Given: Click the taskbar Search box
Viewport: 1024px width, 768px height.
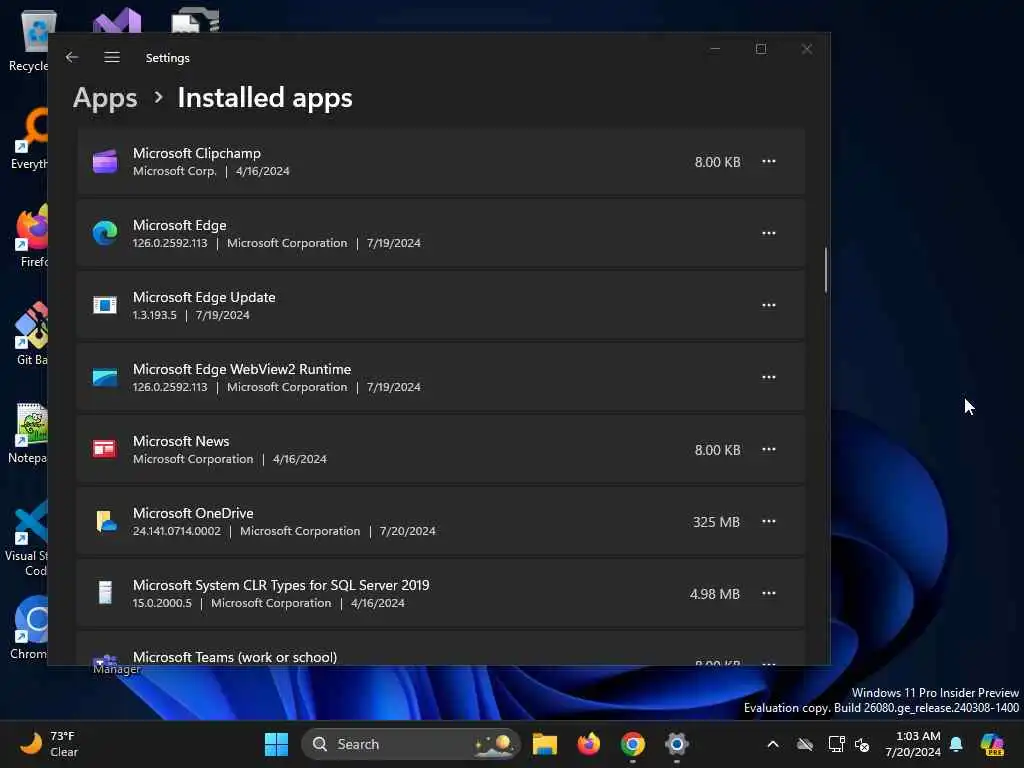Looking at the screenshot, I should click(411, 744).
